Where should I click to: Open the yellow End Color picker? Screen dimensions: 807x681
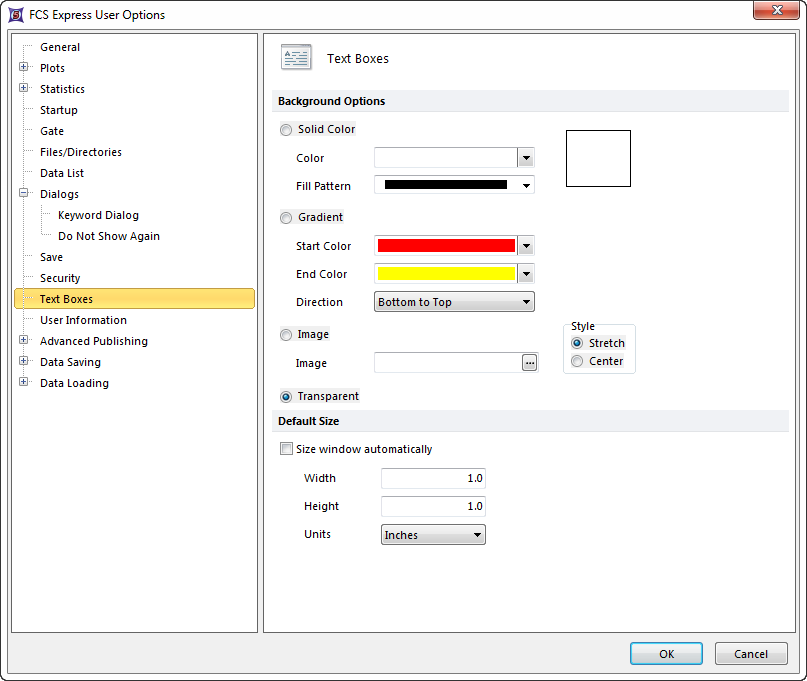click(x=526, y=274)
